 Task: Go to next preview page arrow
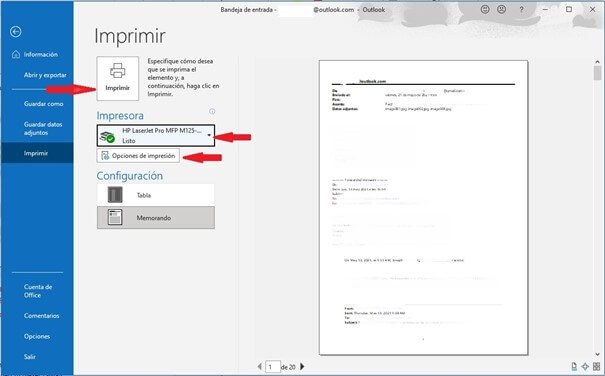tap(302, 366)
